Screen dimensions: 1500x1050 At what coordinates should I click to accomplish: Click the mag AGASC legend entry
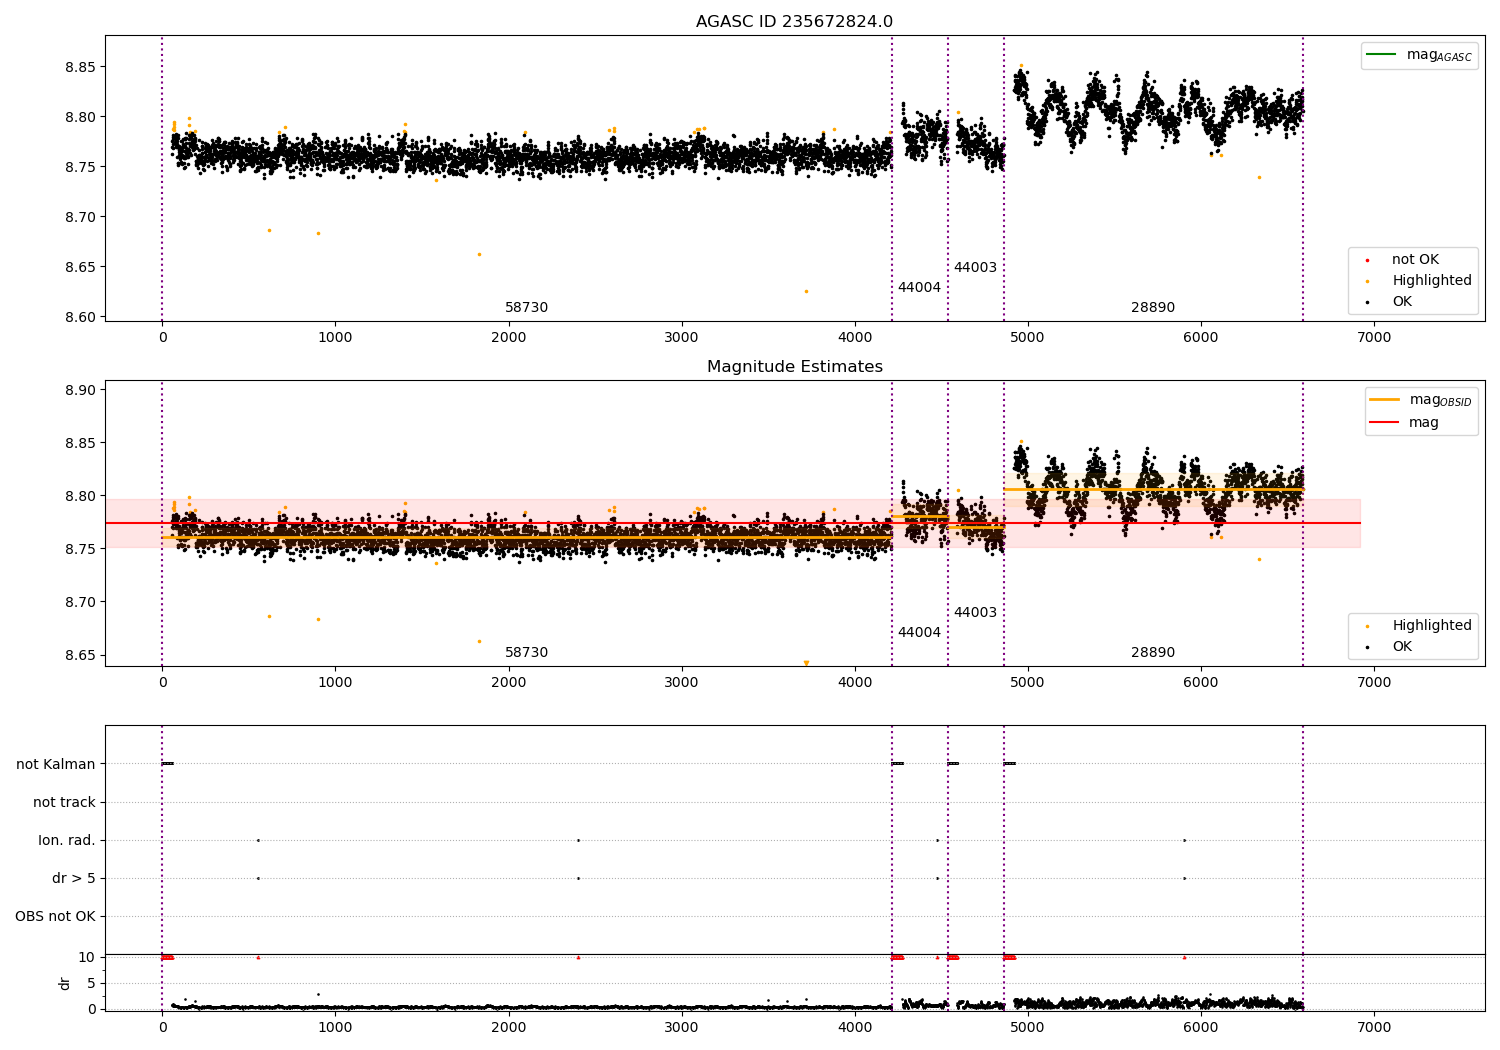1419,55
